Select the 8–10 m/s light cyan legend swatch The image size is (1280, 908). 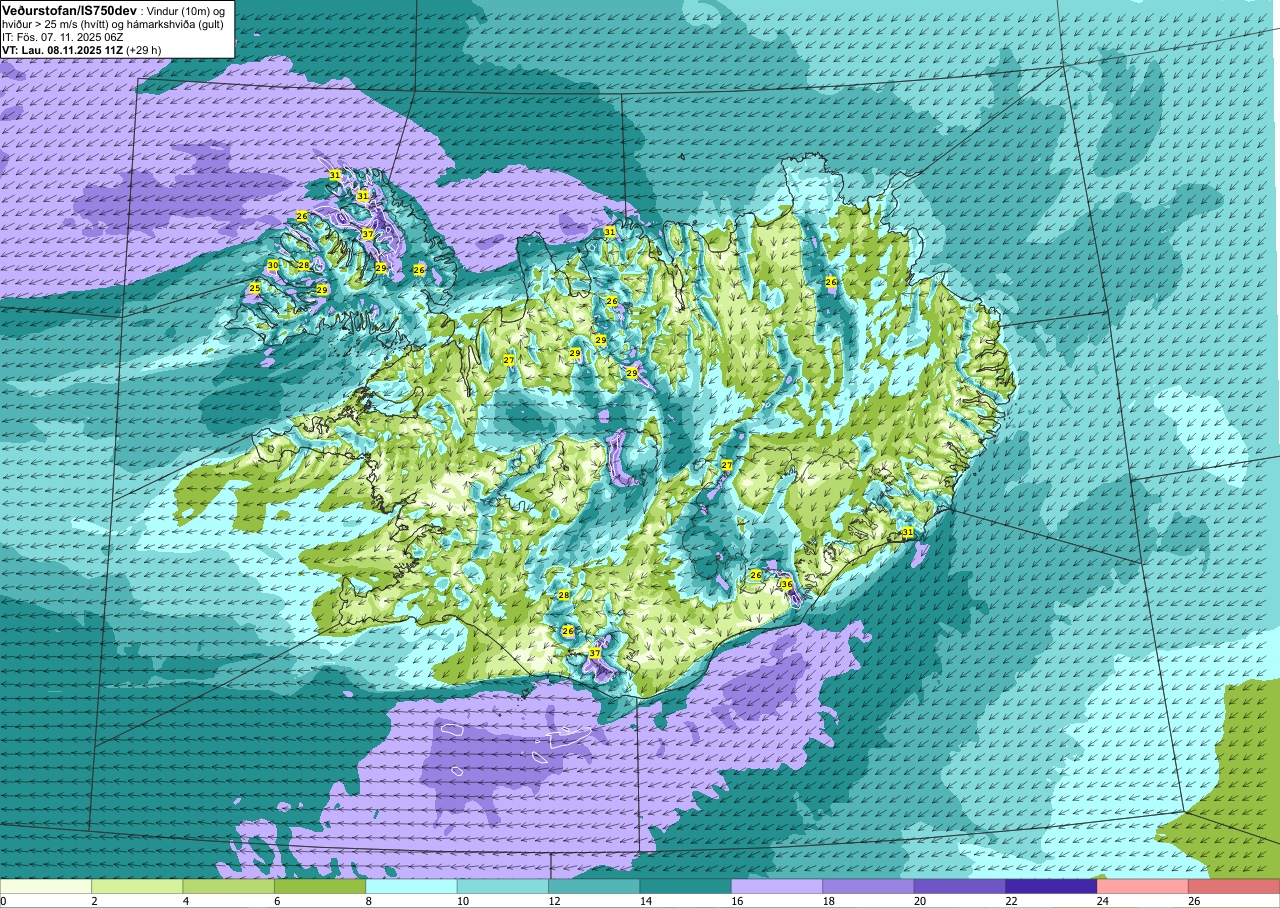pos(411,886)
